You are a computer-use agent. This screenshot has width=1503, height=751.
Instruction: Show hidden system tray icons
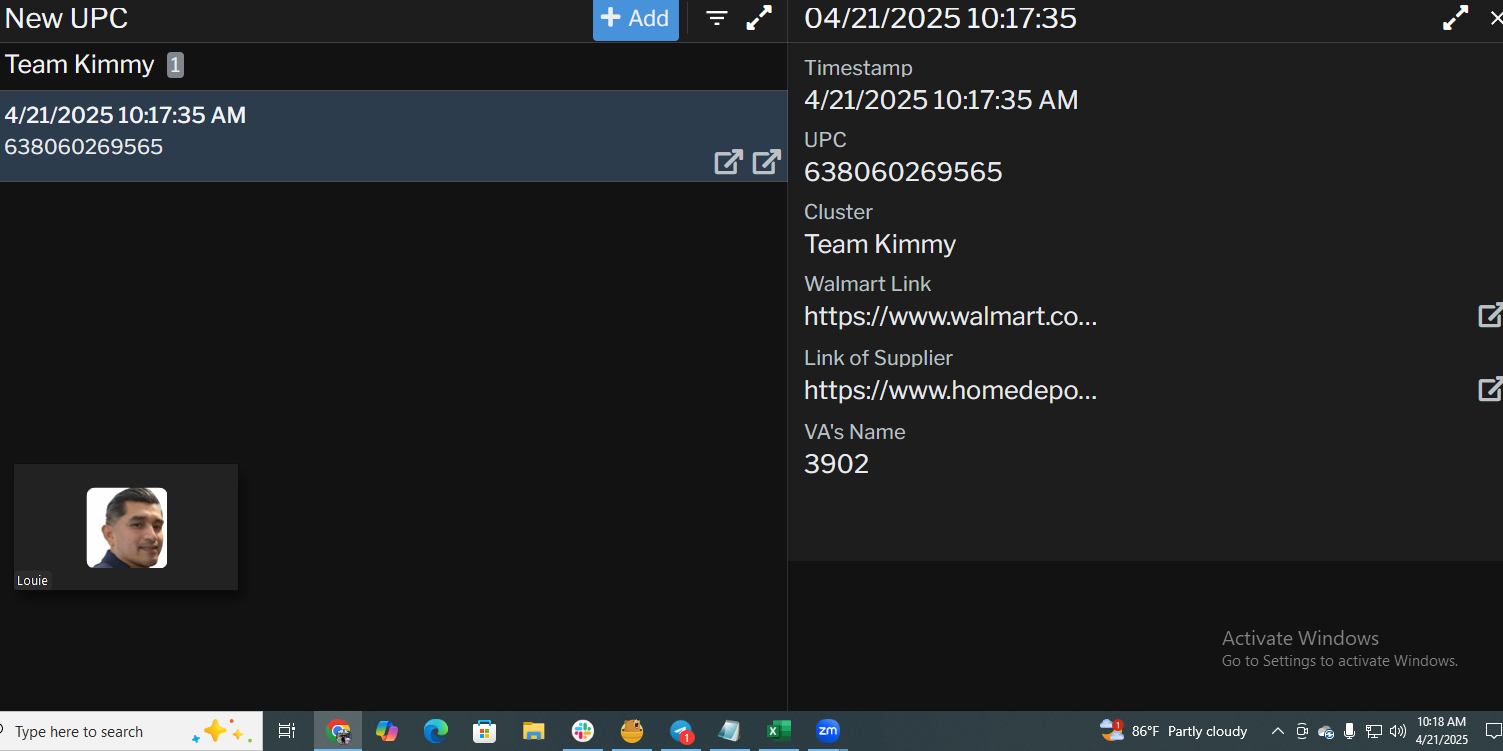tap(1277, 731)
